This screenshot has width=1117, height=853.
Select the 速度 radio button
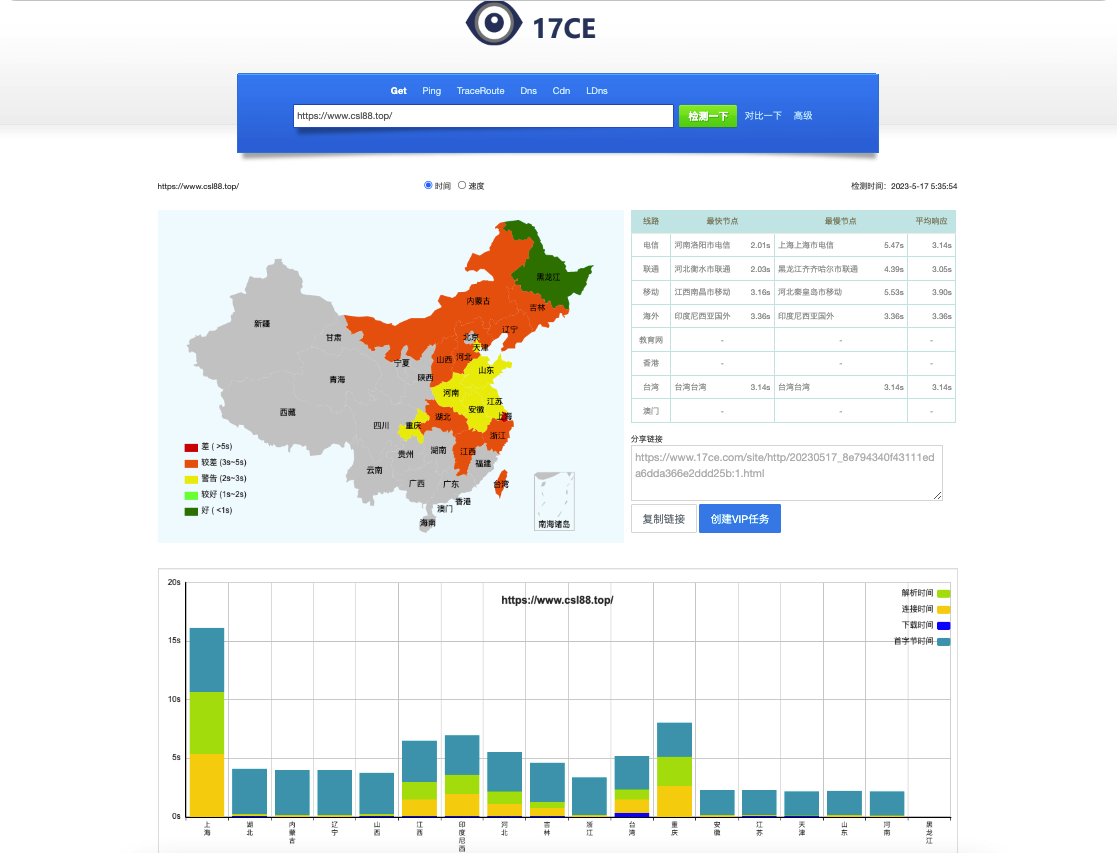click(462, 185)
